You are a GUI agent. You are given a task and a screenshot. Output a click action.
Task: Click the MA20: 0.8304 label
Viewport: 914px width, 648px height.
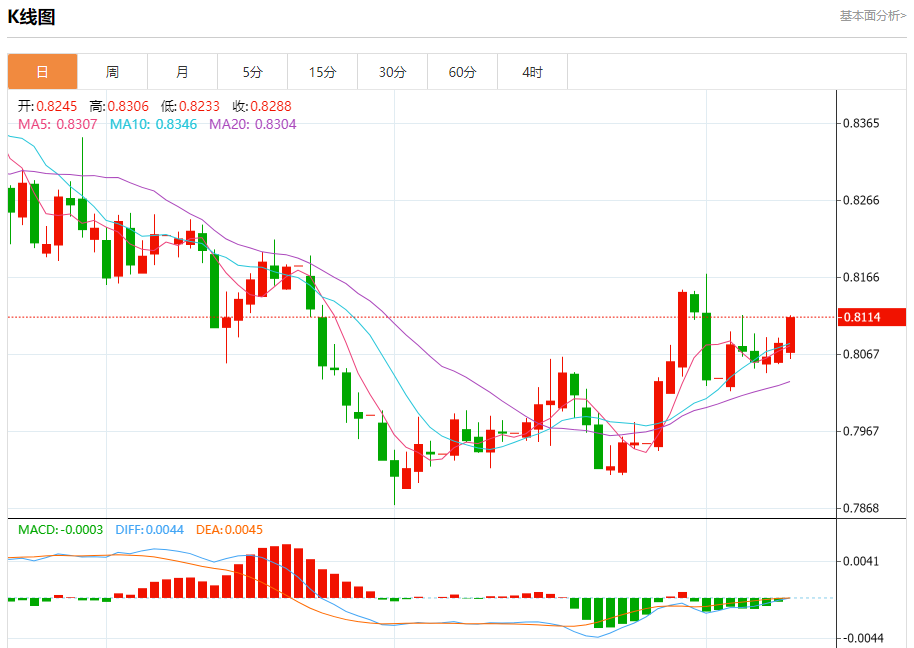pyautogui.click(x=252, y=124)
